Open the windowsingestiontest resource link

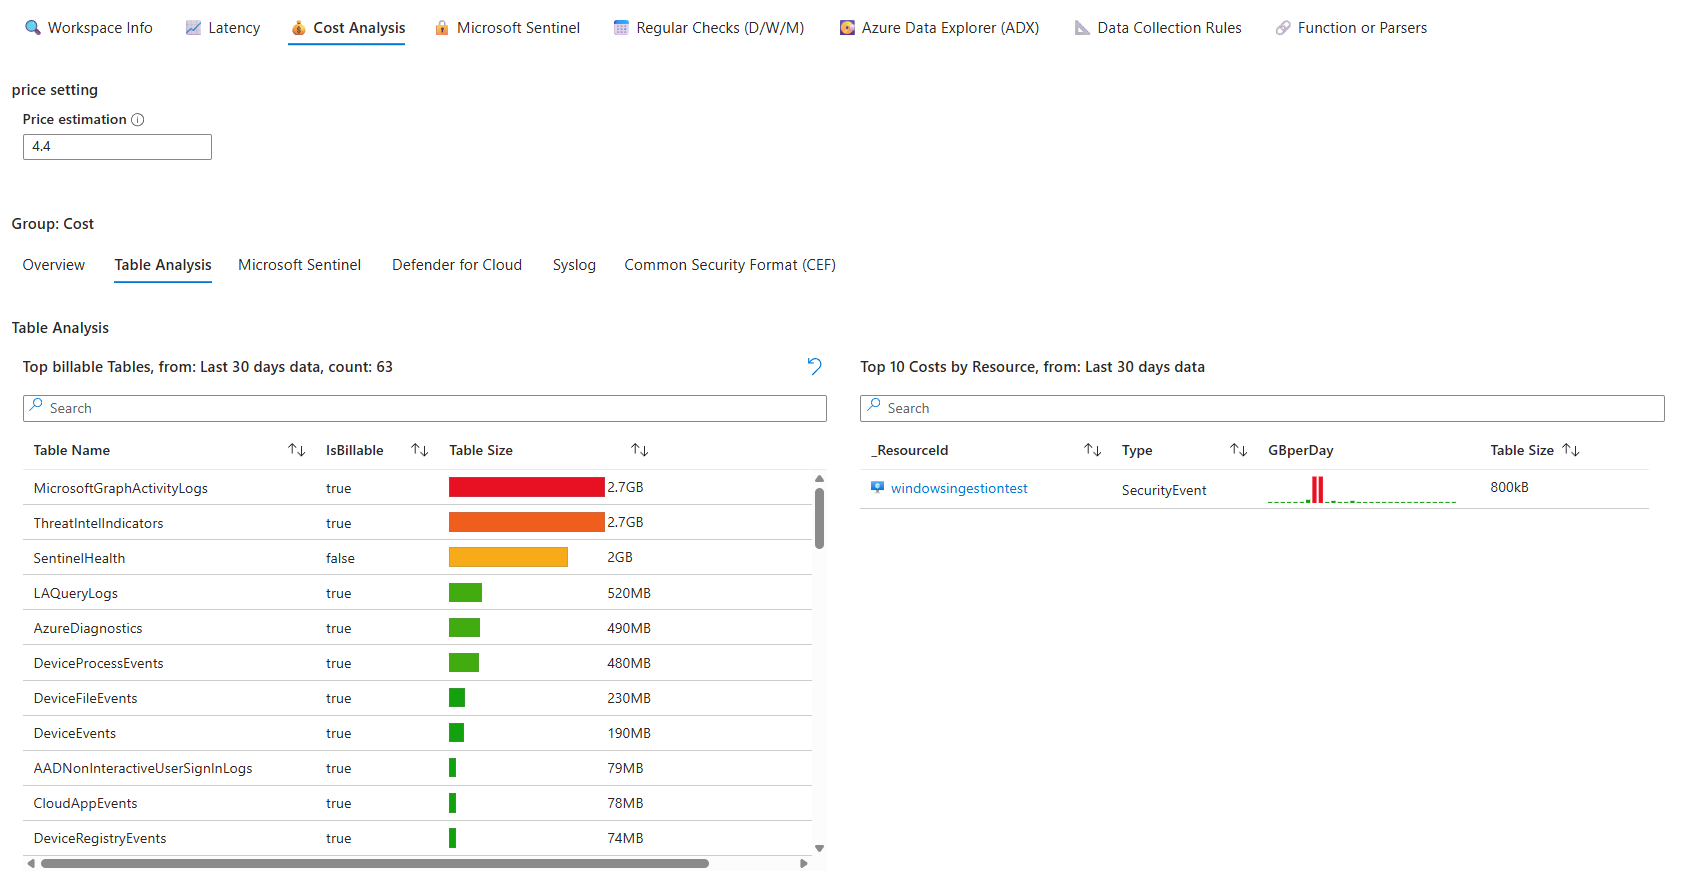959,489
